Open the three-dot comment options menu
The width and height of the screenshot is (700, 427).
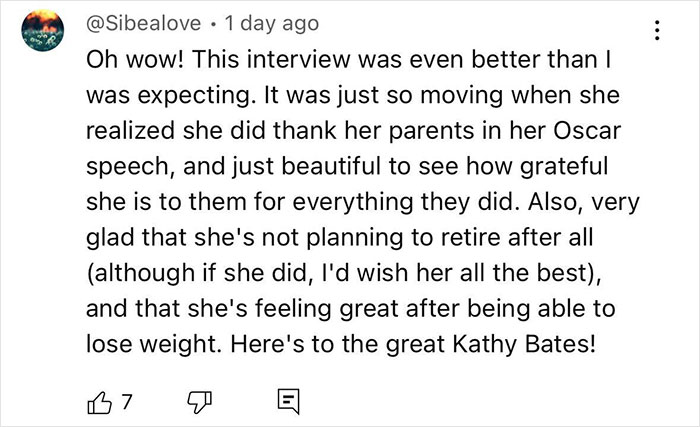tap(656, 29)
